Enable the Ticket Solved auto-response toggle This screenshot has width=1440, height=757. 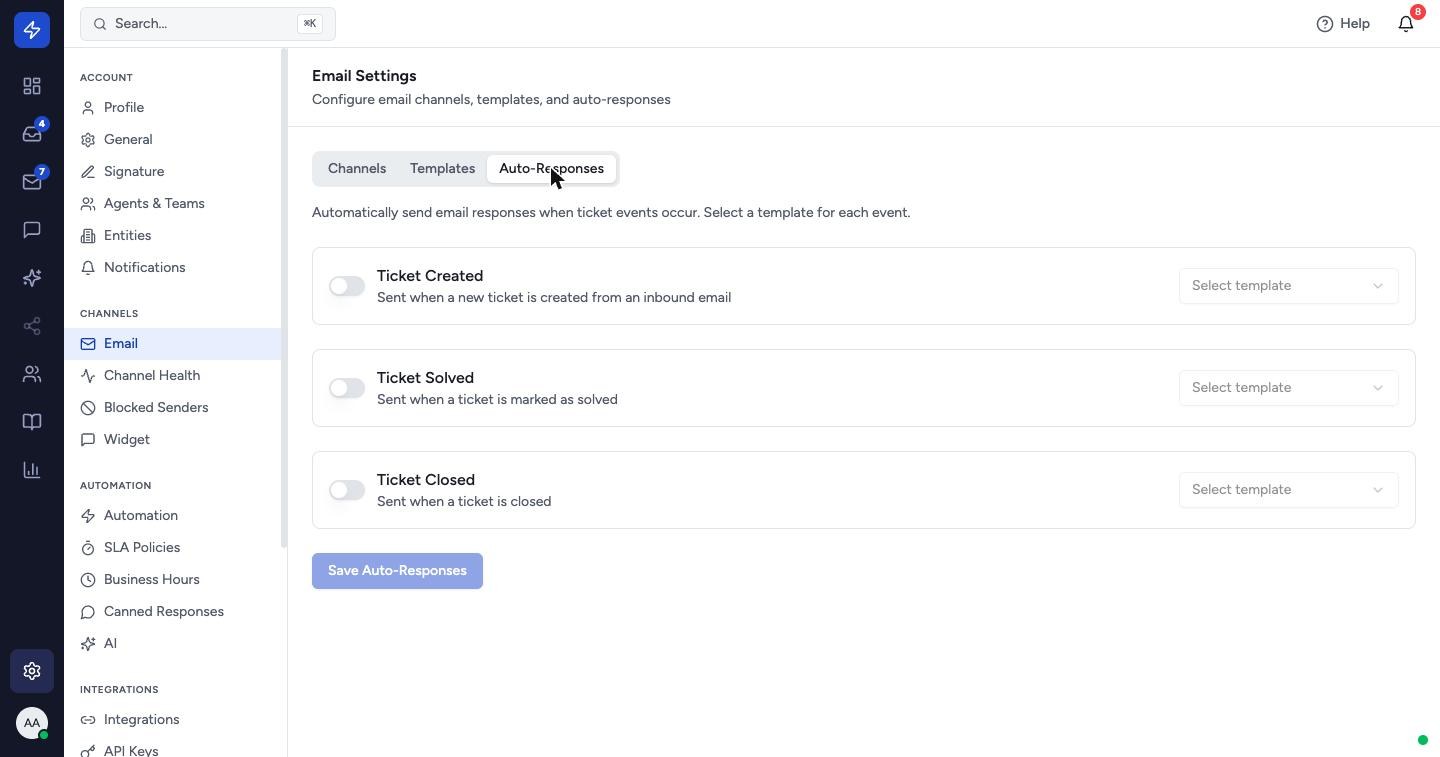(x=347, y=388)
